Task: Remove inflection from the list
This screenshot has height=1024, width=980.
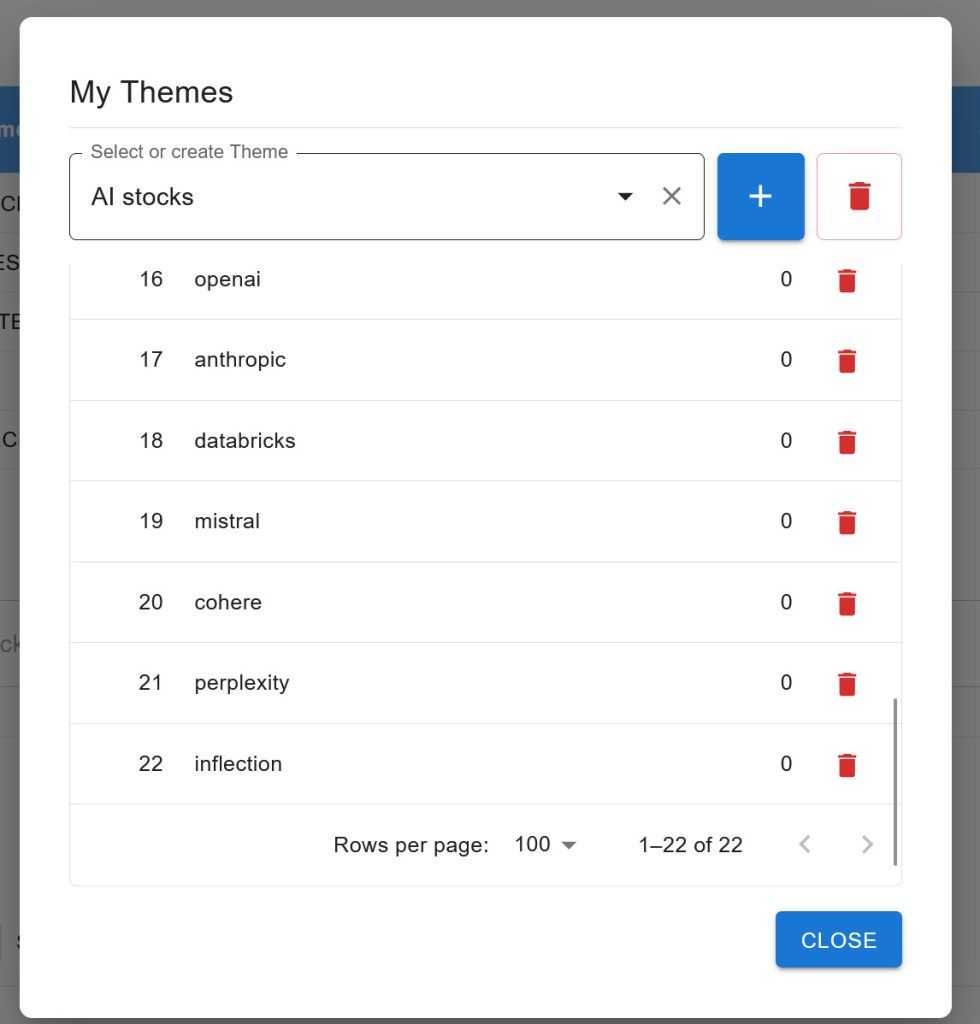Action: 846,765
